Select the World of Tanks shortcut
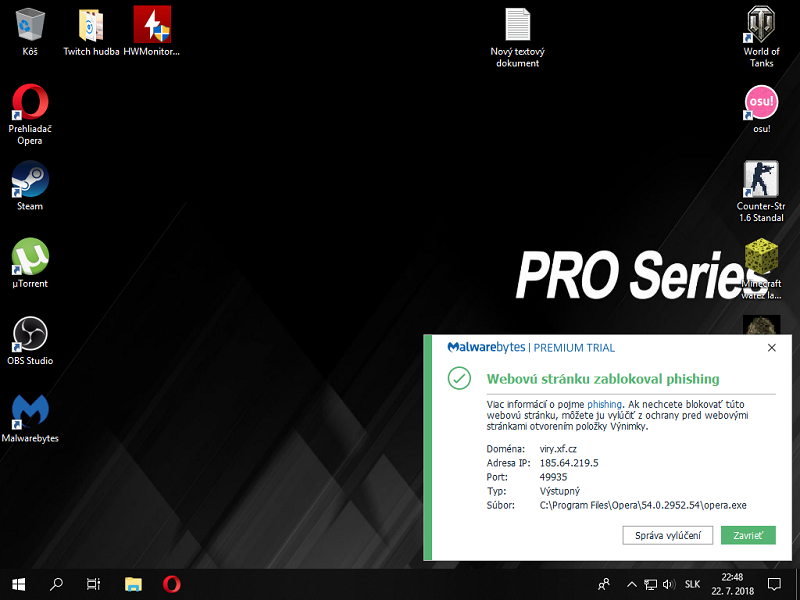The width and height of the screenshot is (800, 600). [761, 37]
